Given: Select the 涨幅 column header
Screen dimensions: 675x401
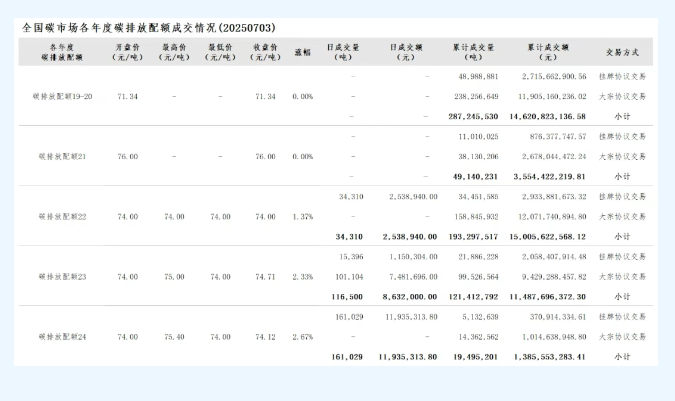Looking at the screenshot, I should (x=303, y=52).
